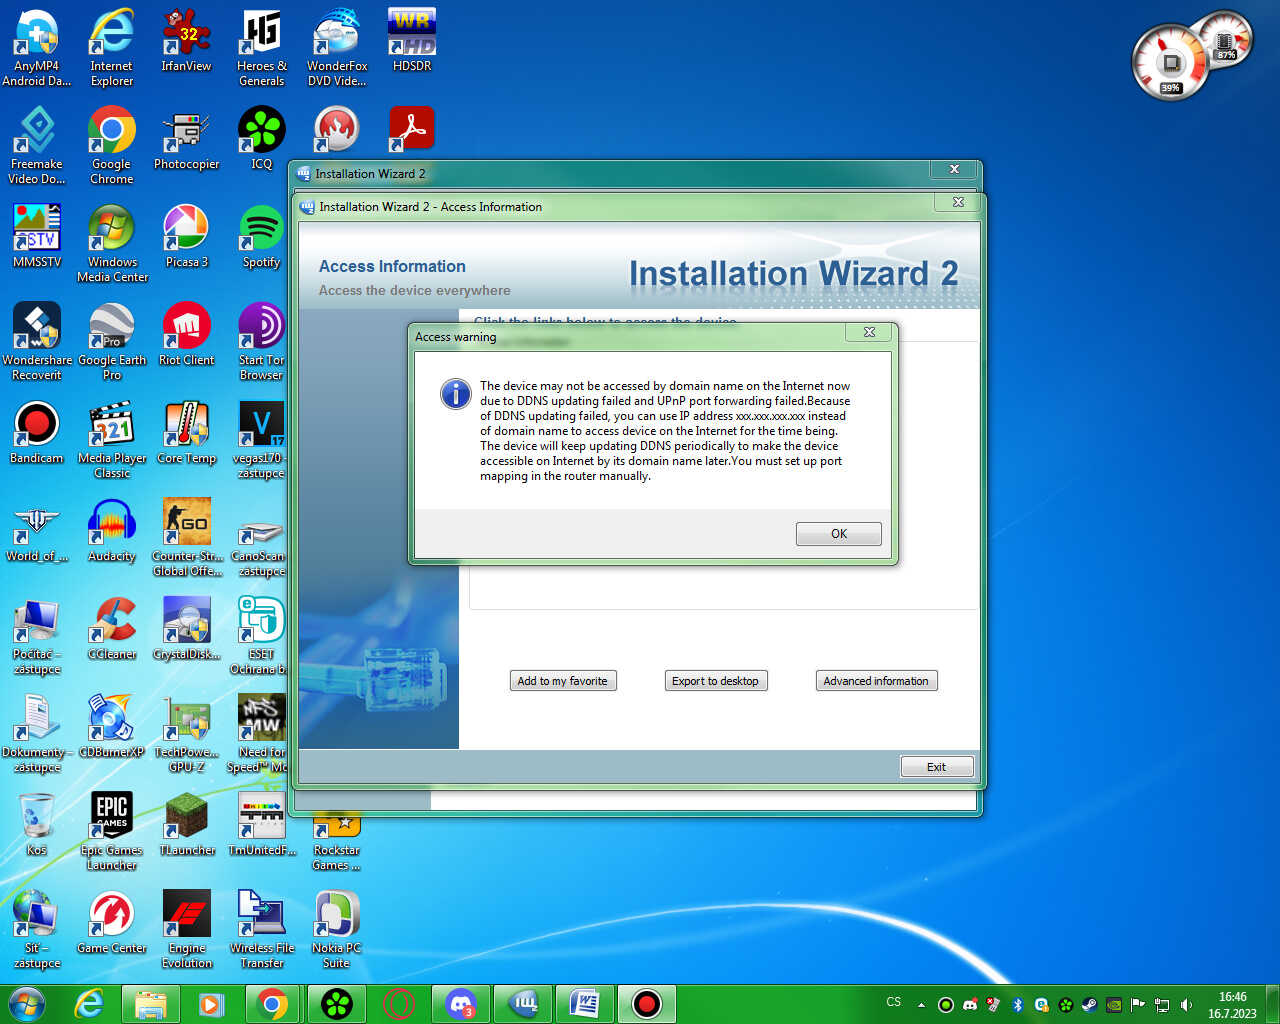Open Advanced information
The height and width of the screenshot is (1024, 1280).
pyautogui.click(x=875, y=681)
